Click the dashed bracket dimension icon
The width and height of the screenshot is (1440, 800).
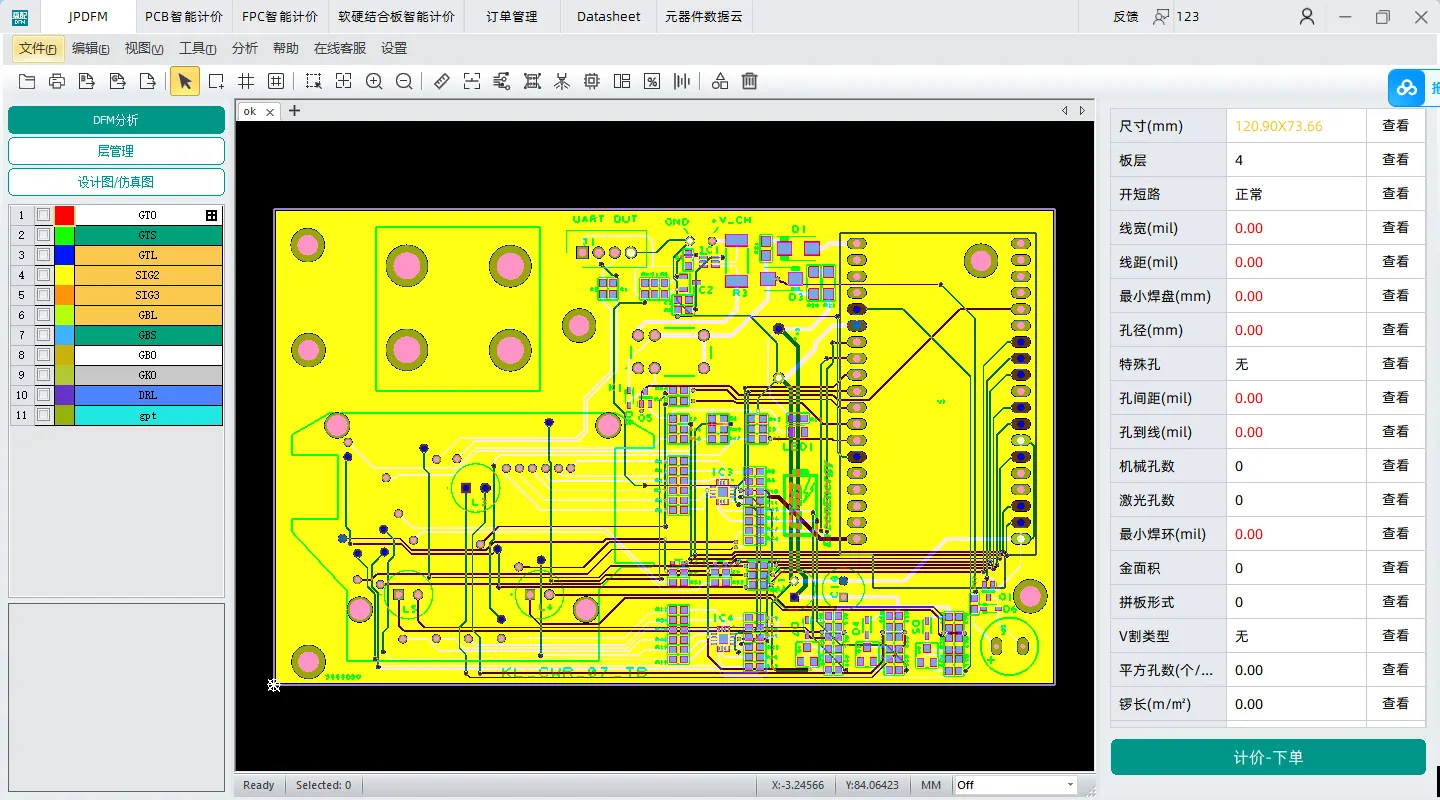point(472,82)
